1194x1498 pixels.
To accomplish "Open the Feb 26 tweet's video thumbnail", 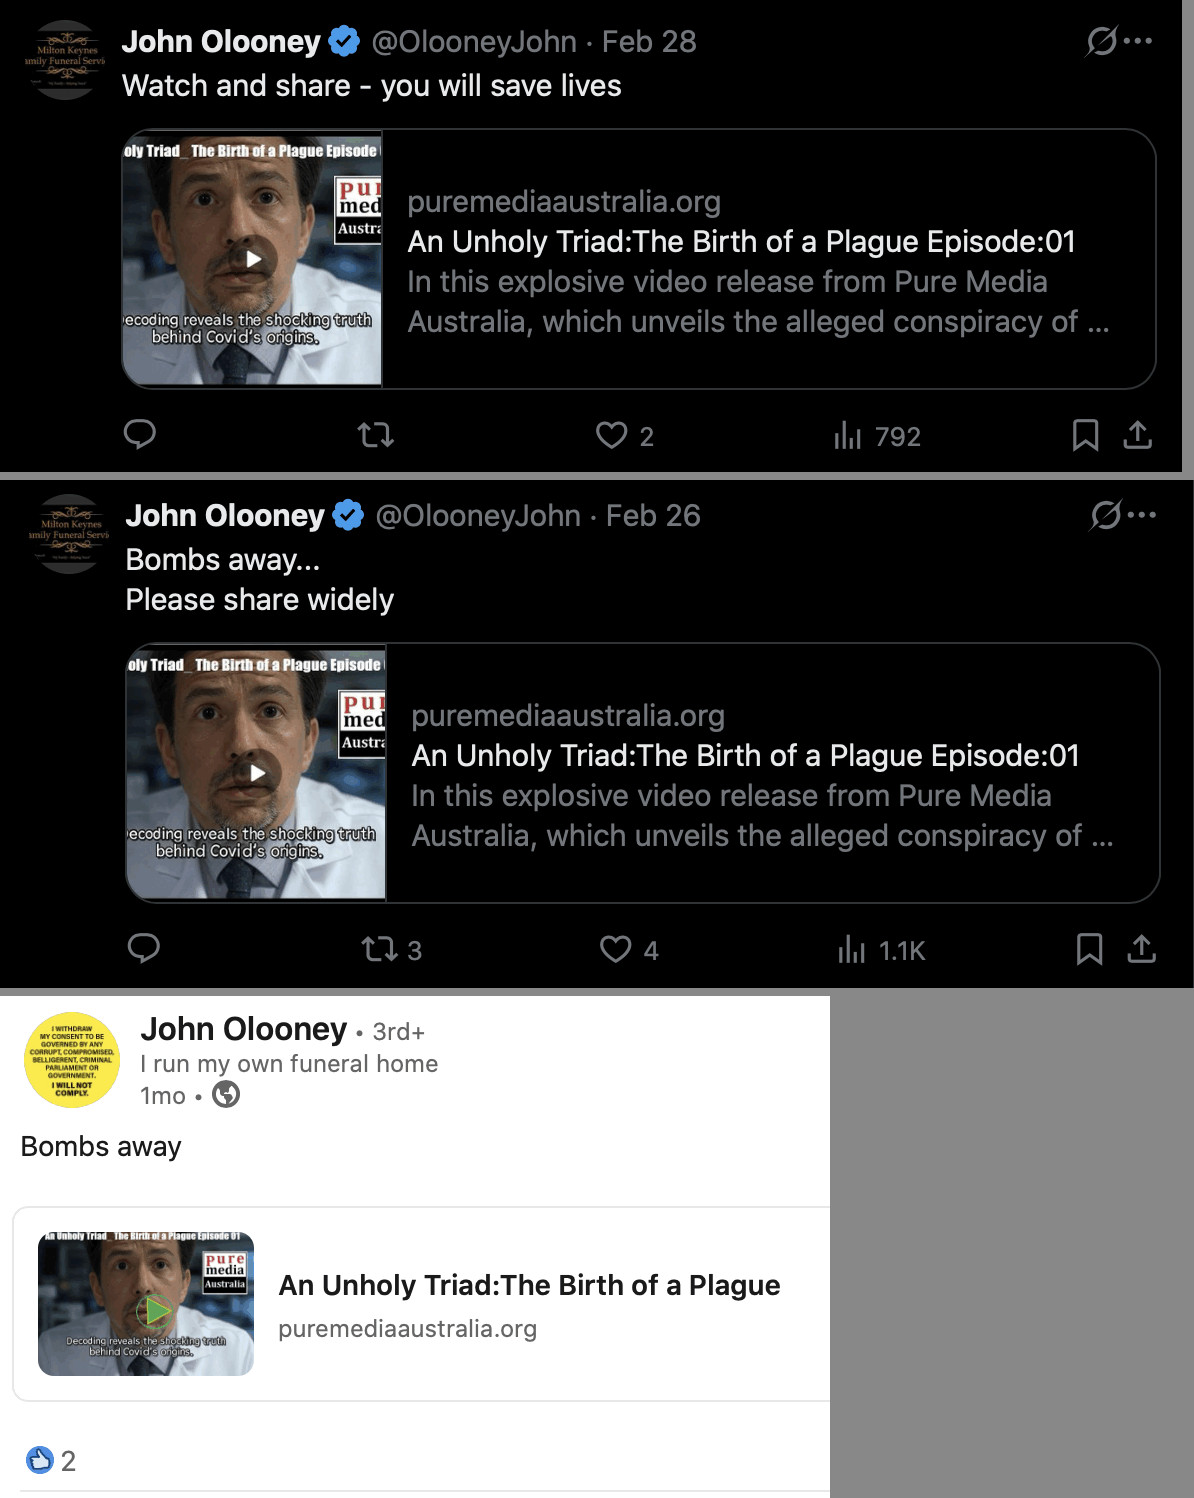I will pyautogui.click(x=257, y=773).
